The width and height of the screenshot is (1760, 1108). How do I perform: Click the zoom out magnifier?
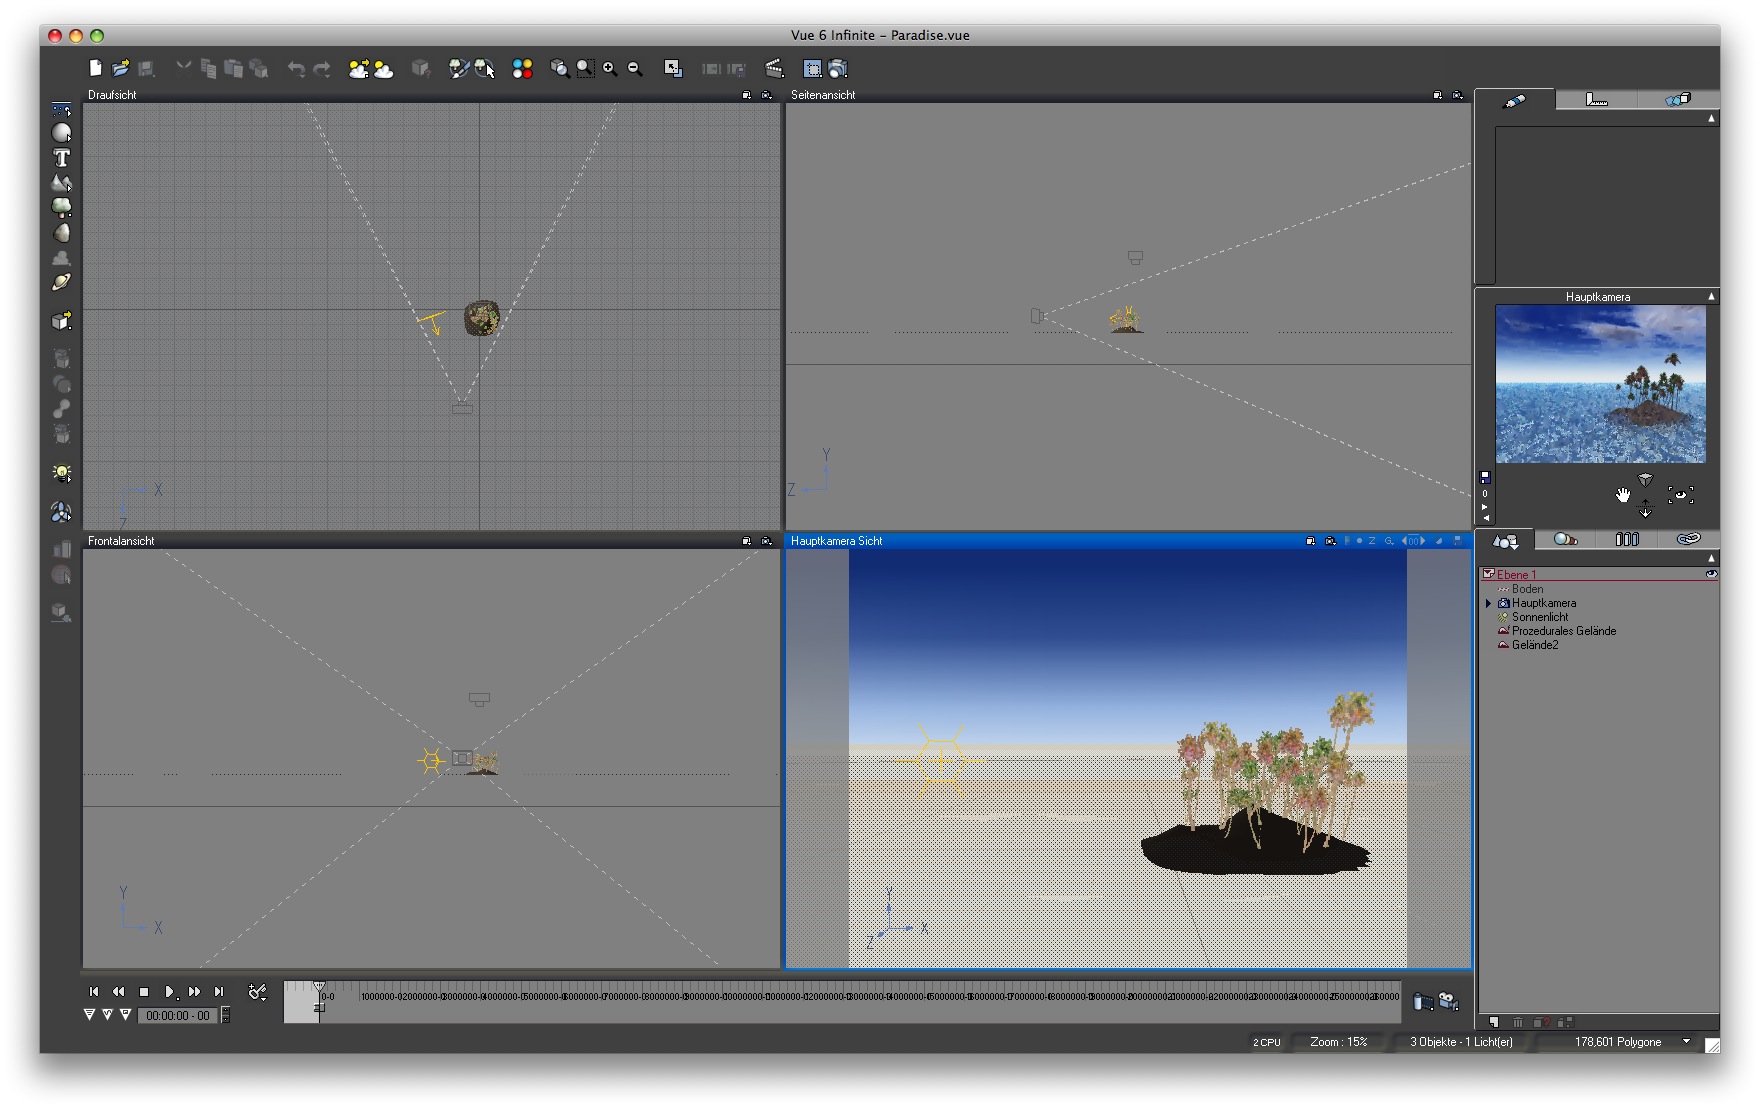(x=635, y=68)
